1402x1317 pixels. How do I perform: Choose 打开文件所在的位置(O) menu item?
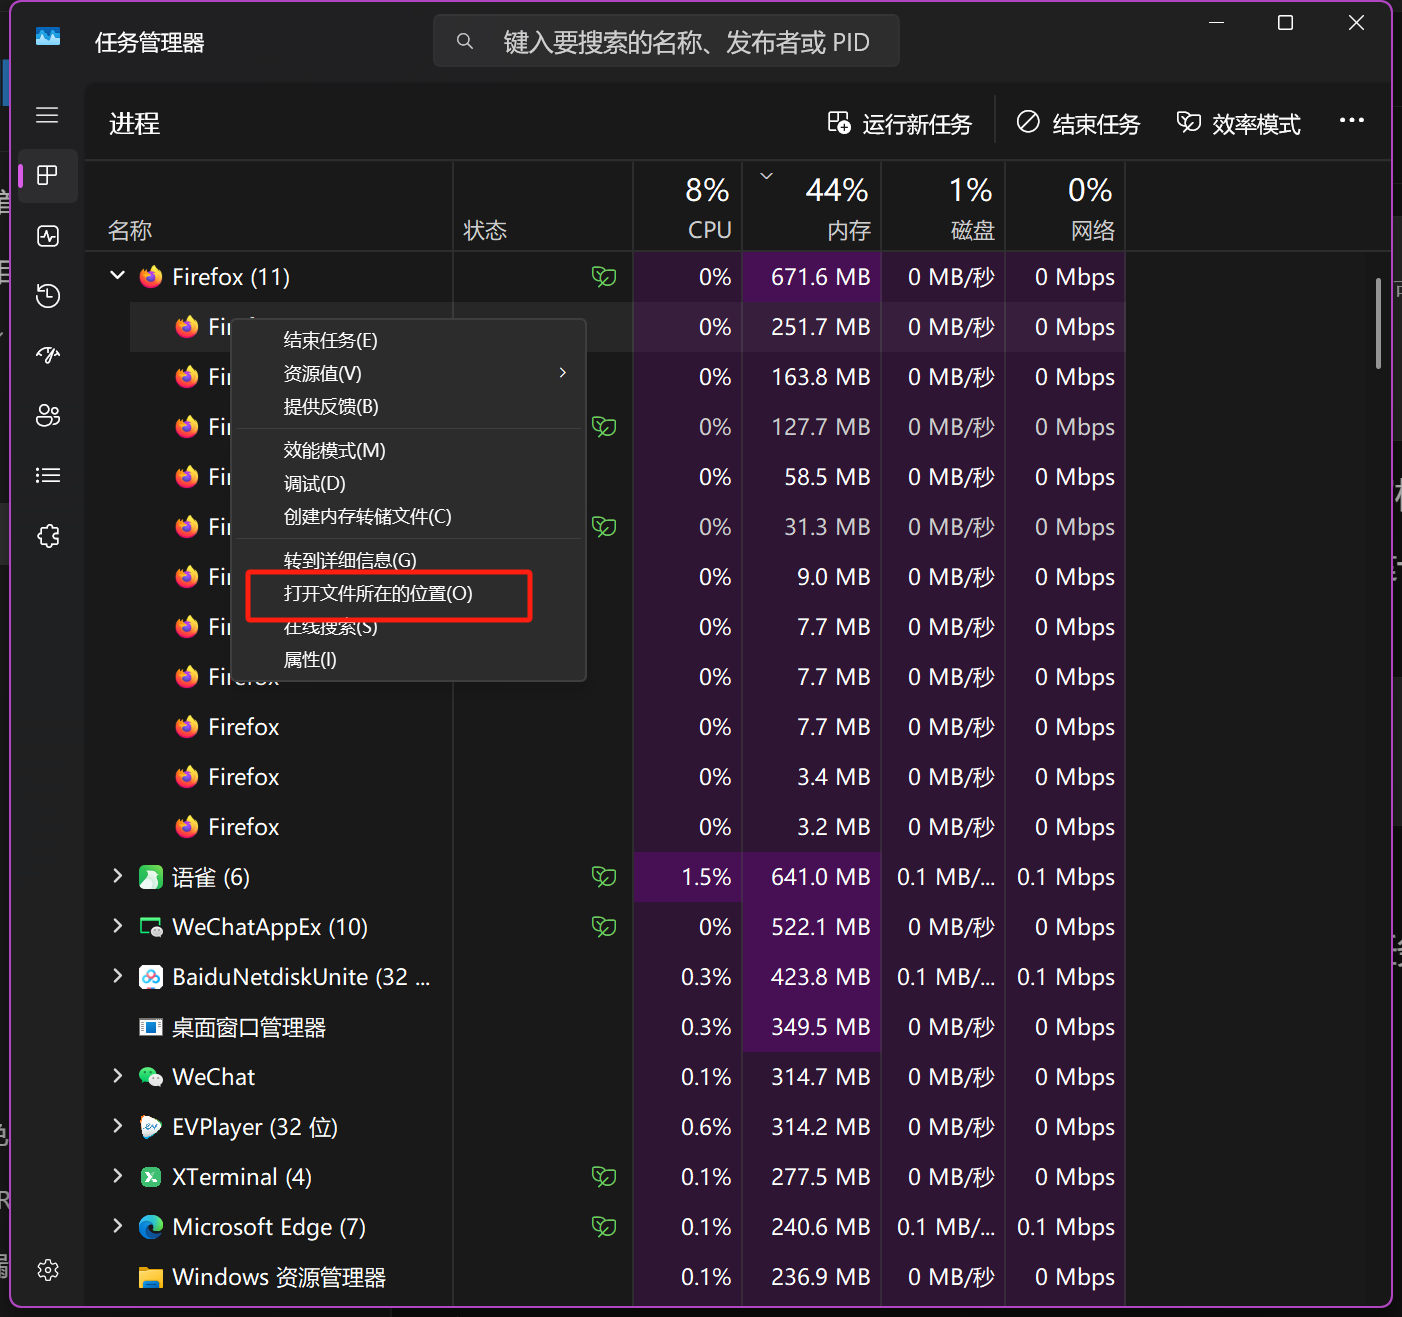pos(408,594)
